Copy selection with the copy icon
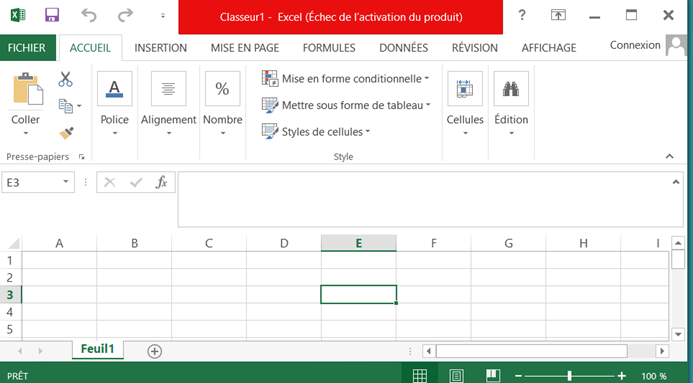693x383 pixels. [x=65, y=106]
